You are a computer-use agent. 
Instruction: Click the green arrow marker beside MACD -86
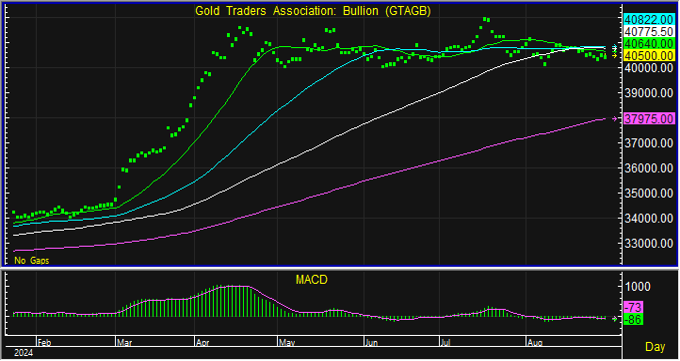pyautogui.click(x=614, y=319)
